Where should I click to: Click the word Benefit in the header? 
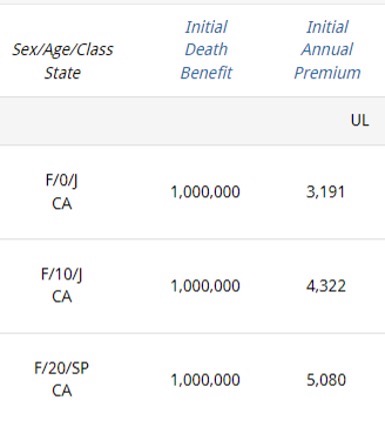pyautogui.click(x=206, y=73)
